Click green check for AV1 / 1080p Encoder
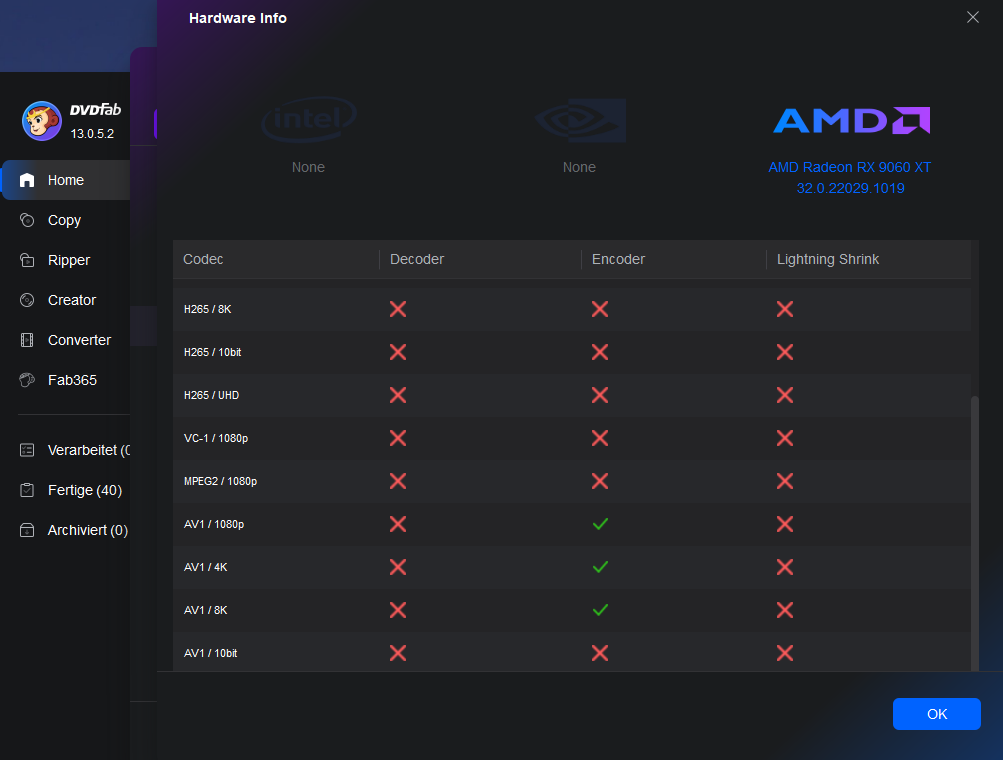1003x760 pixels. [600, 524]
